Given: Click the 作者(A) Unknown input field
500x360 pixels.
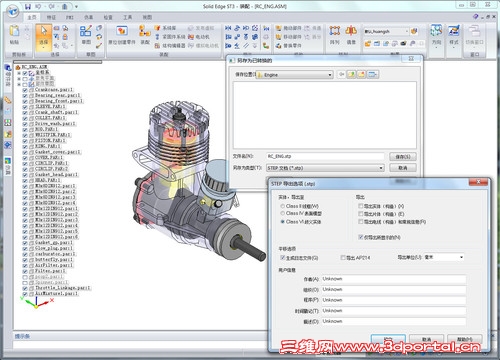Looking at the screenshot, I should point(394,279).
